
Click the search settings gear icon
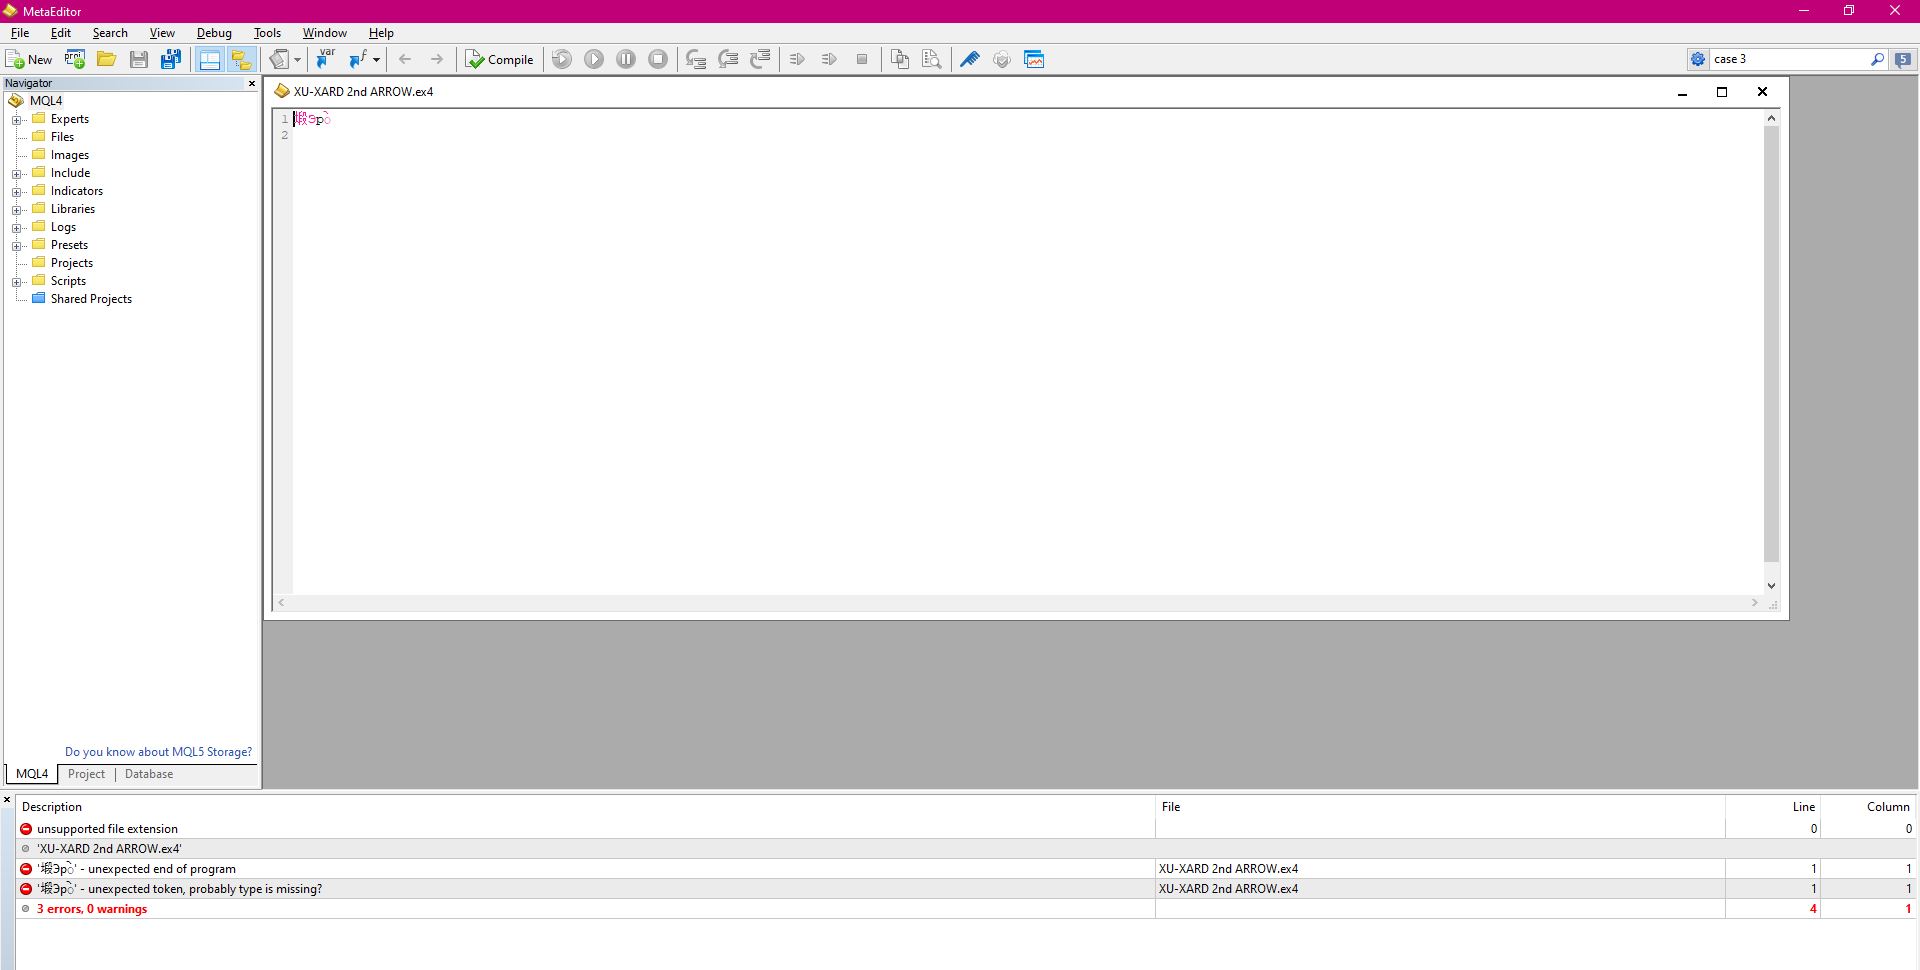(x=1698, y=60)
